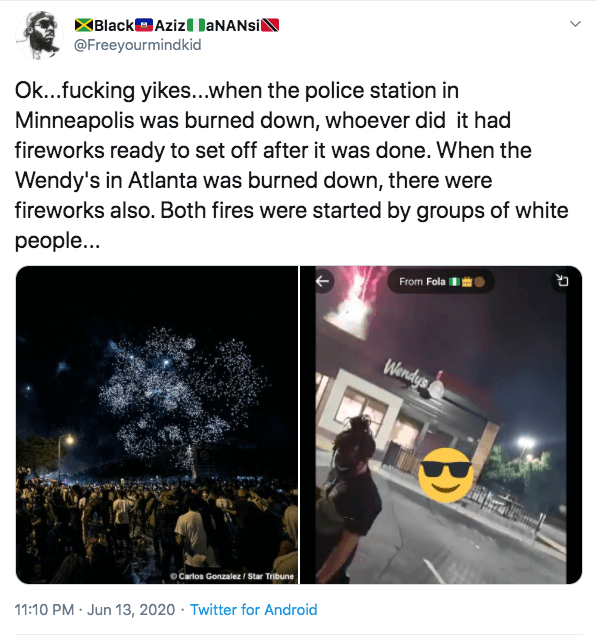The height and width of the screenshot is (636, 597).
Task: Click the Trinidad flag emoji in name
Action: [x=270, y=26]
